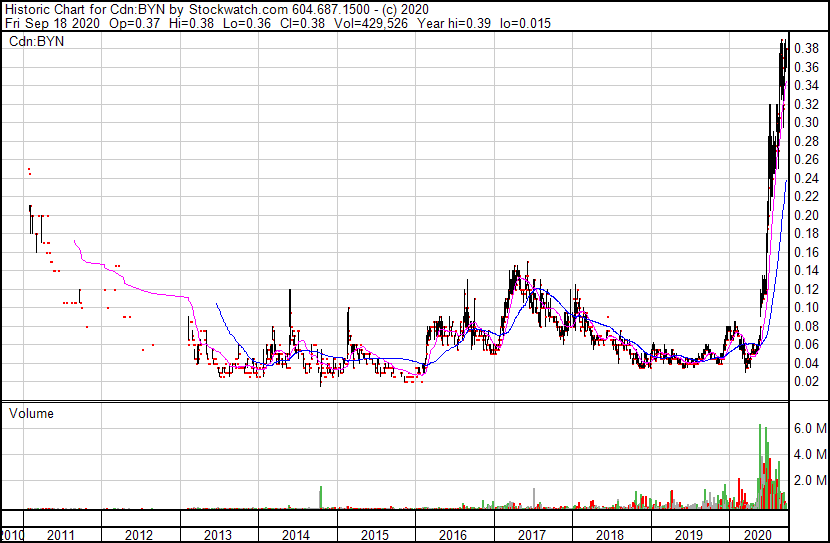Click the 0.38 price axis label

pos(806,48)
